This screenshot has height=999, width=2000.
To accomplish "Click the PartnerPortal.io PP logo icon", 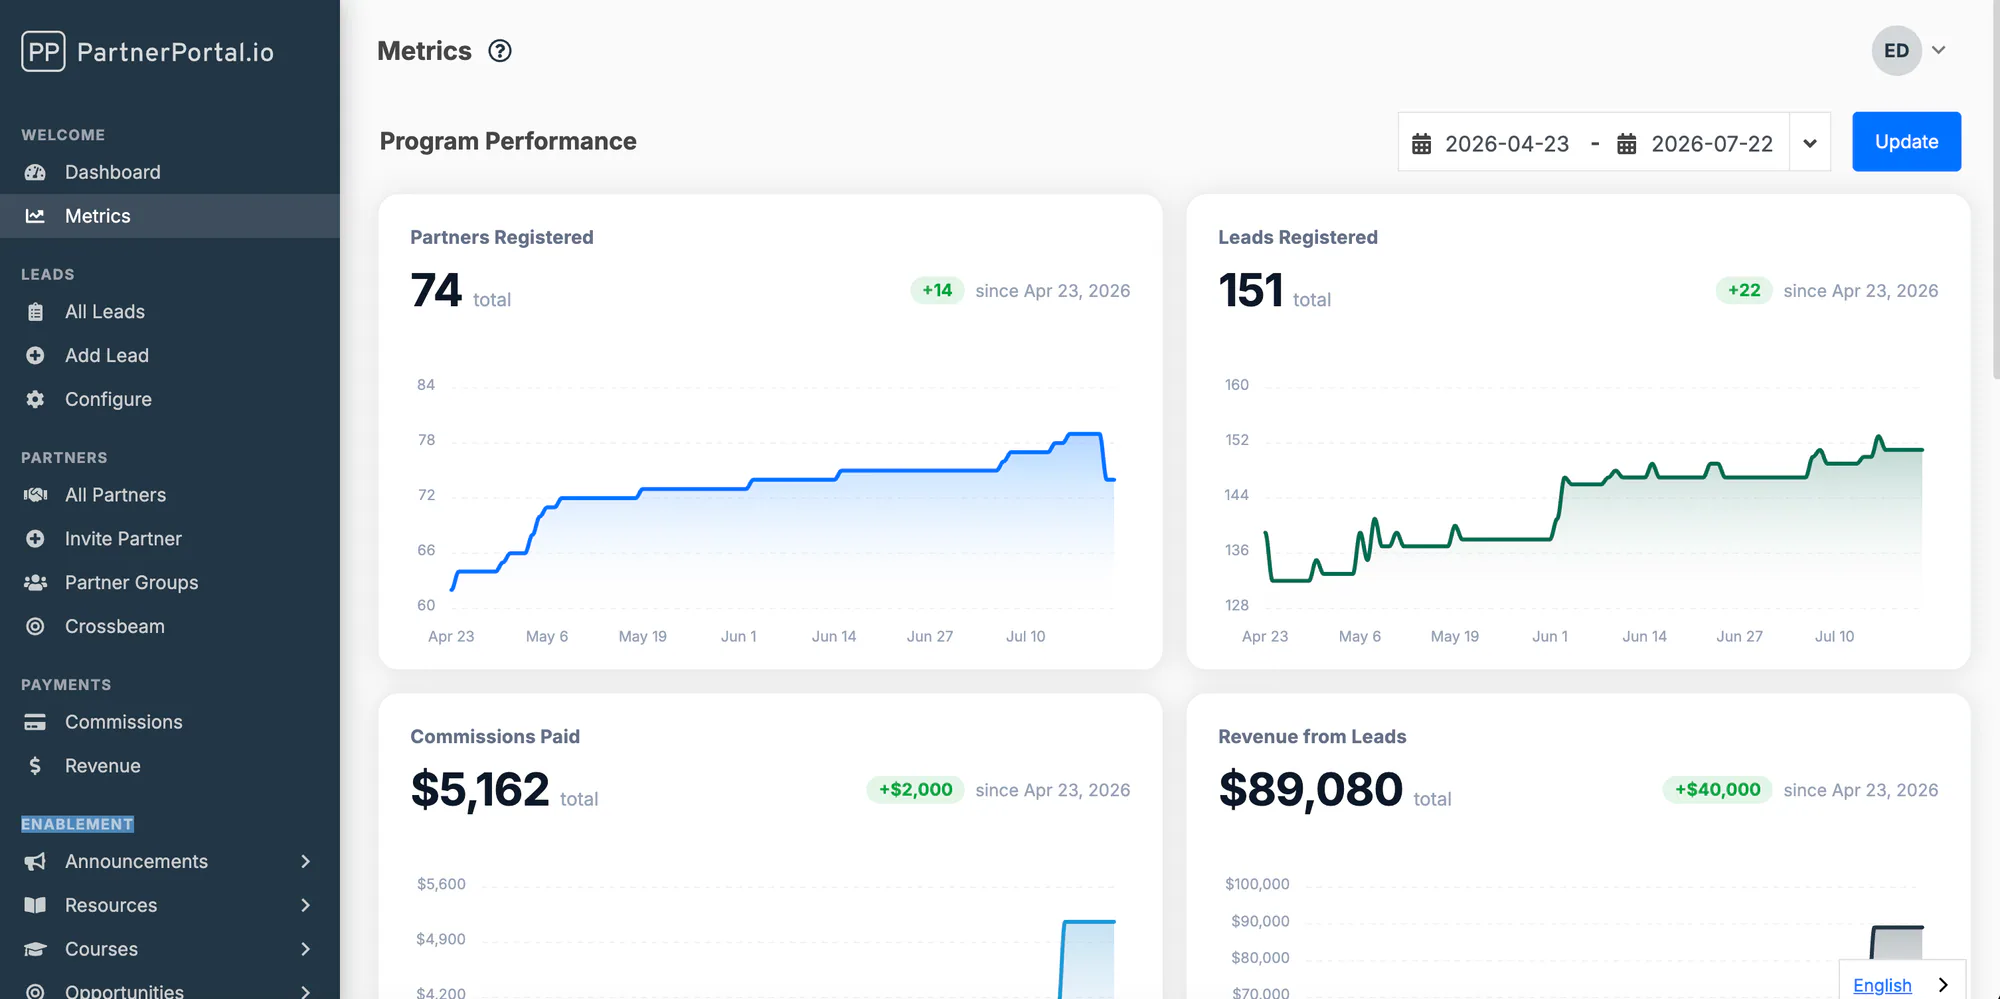I will click(x=43, y=51).
